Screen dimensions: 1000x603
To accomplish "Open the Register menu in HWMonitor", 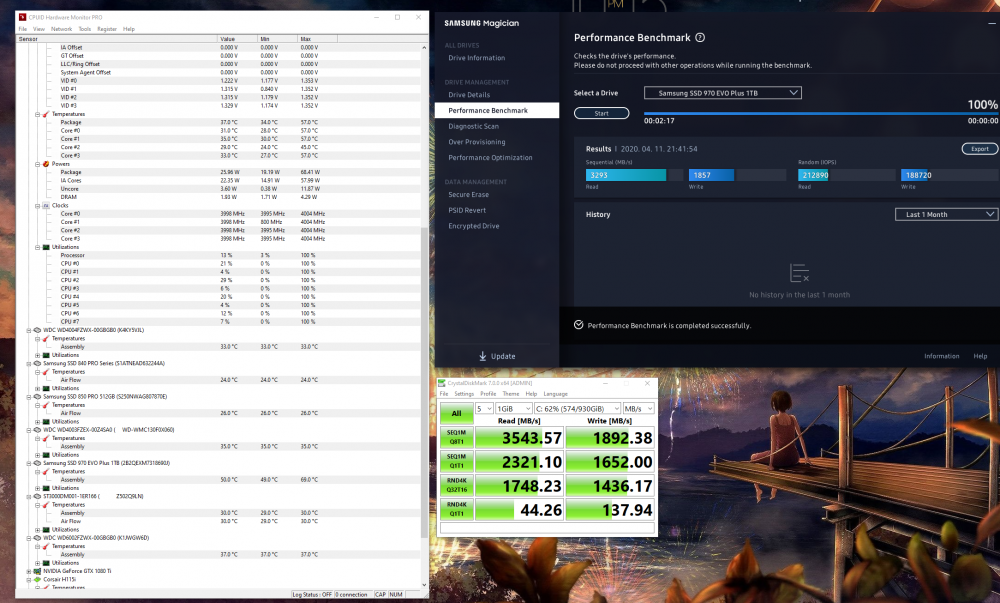I will (107, 29).
